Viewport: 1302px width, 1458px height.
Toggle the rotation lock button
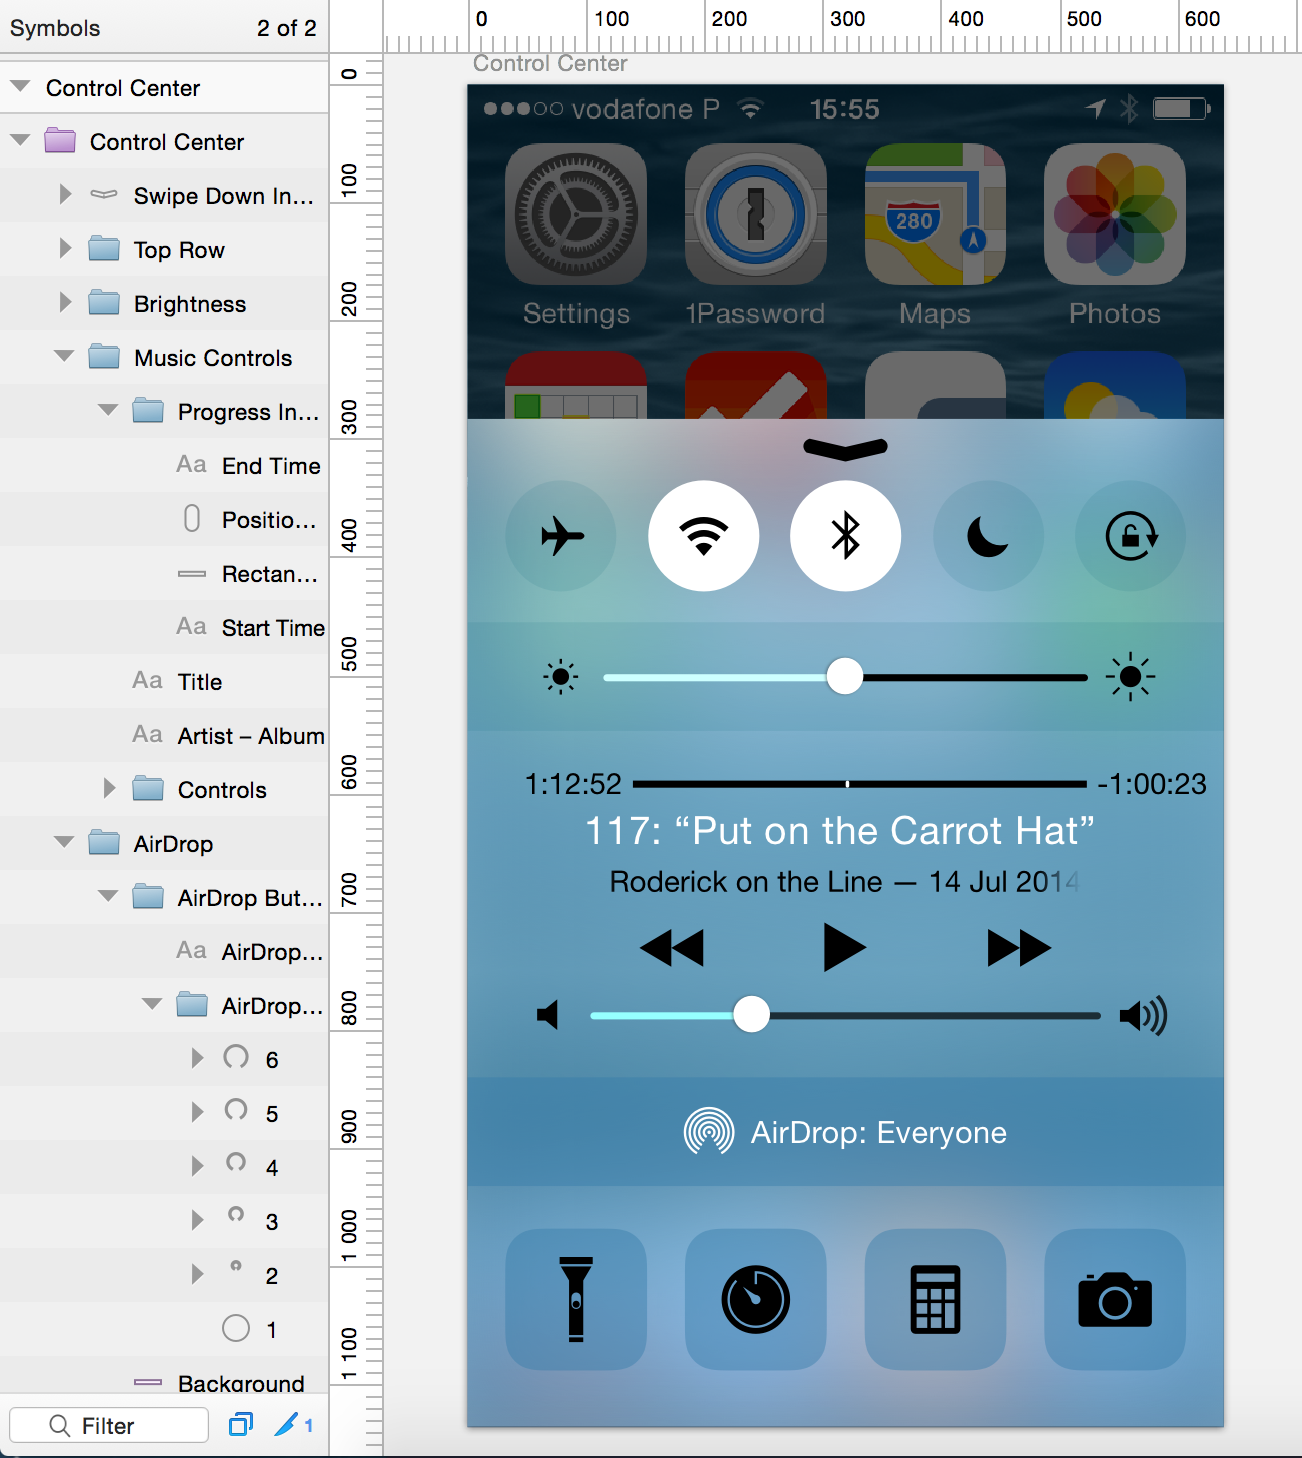(x=1130, y=536)
